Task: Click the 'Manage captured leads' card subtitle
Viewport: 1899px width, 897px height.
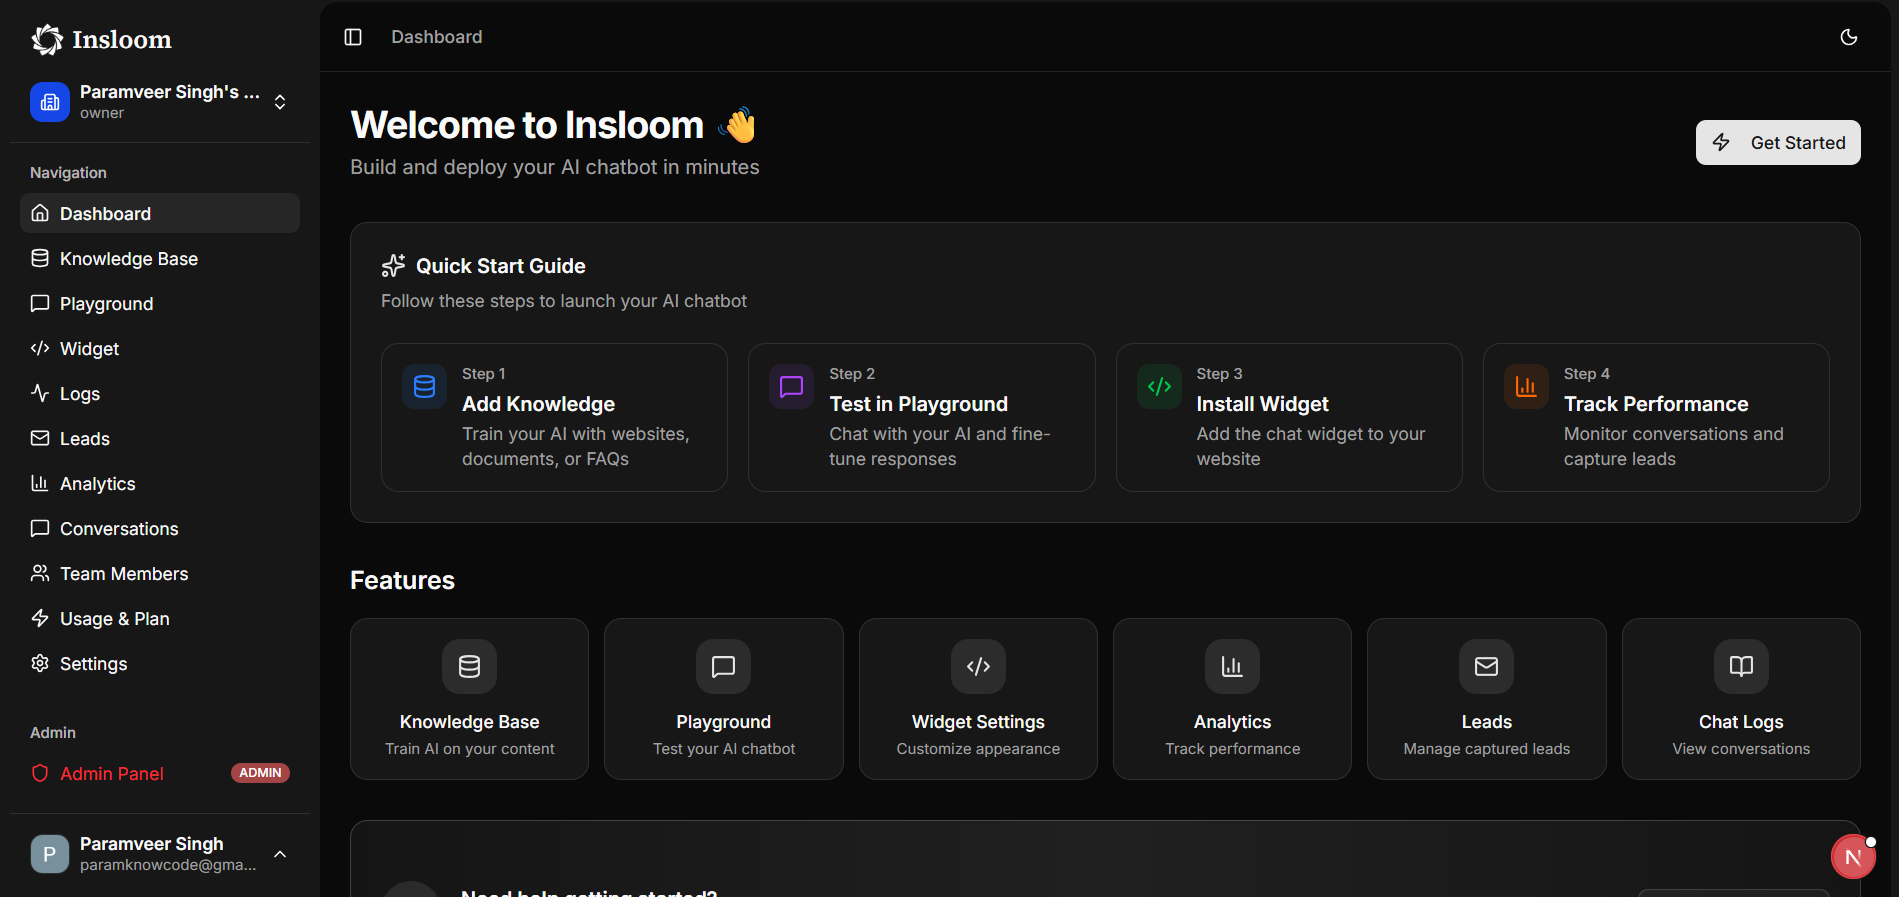Action: tap(1486, 749)
